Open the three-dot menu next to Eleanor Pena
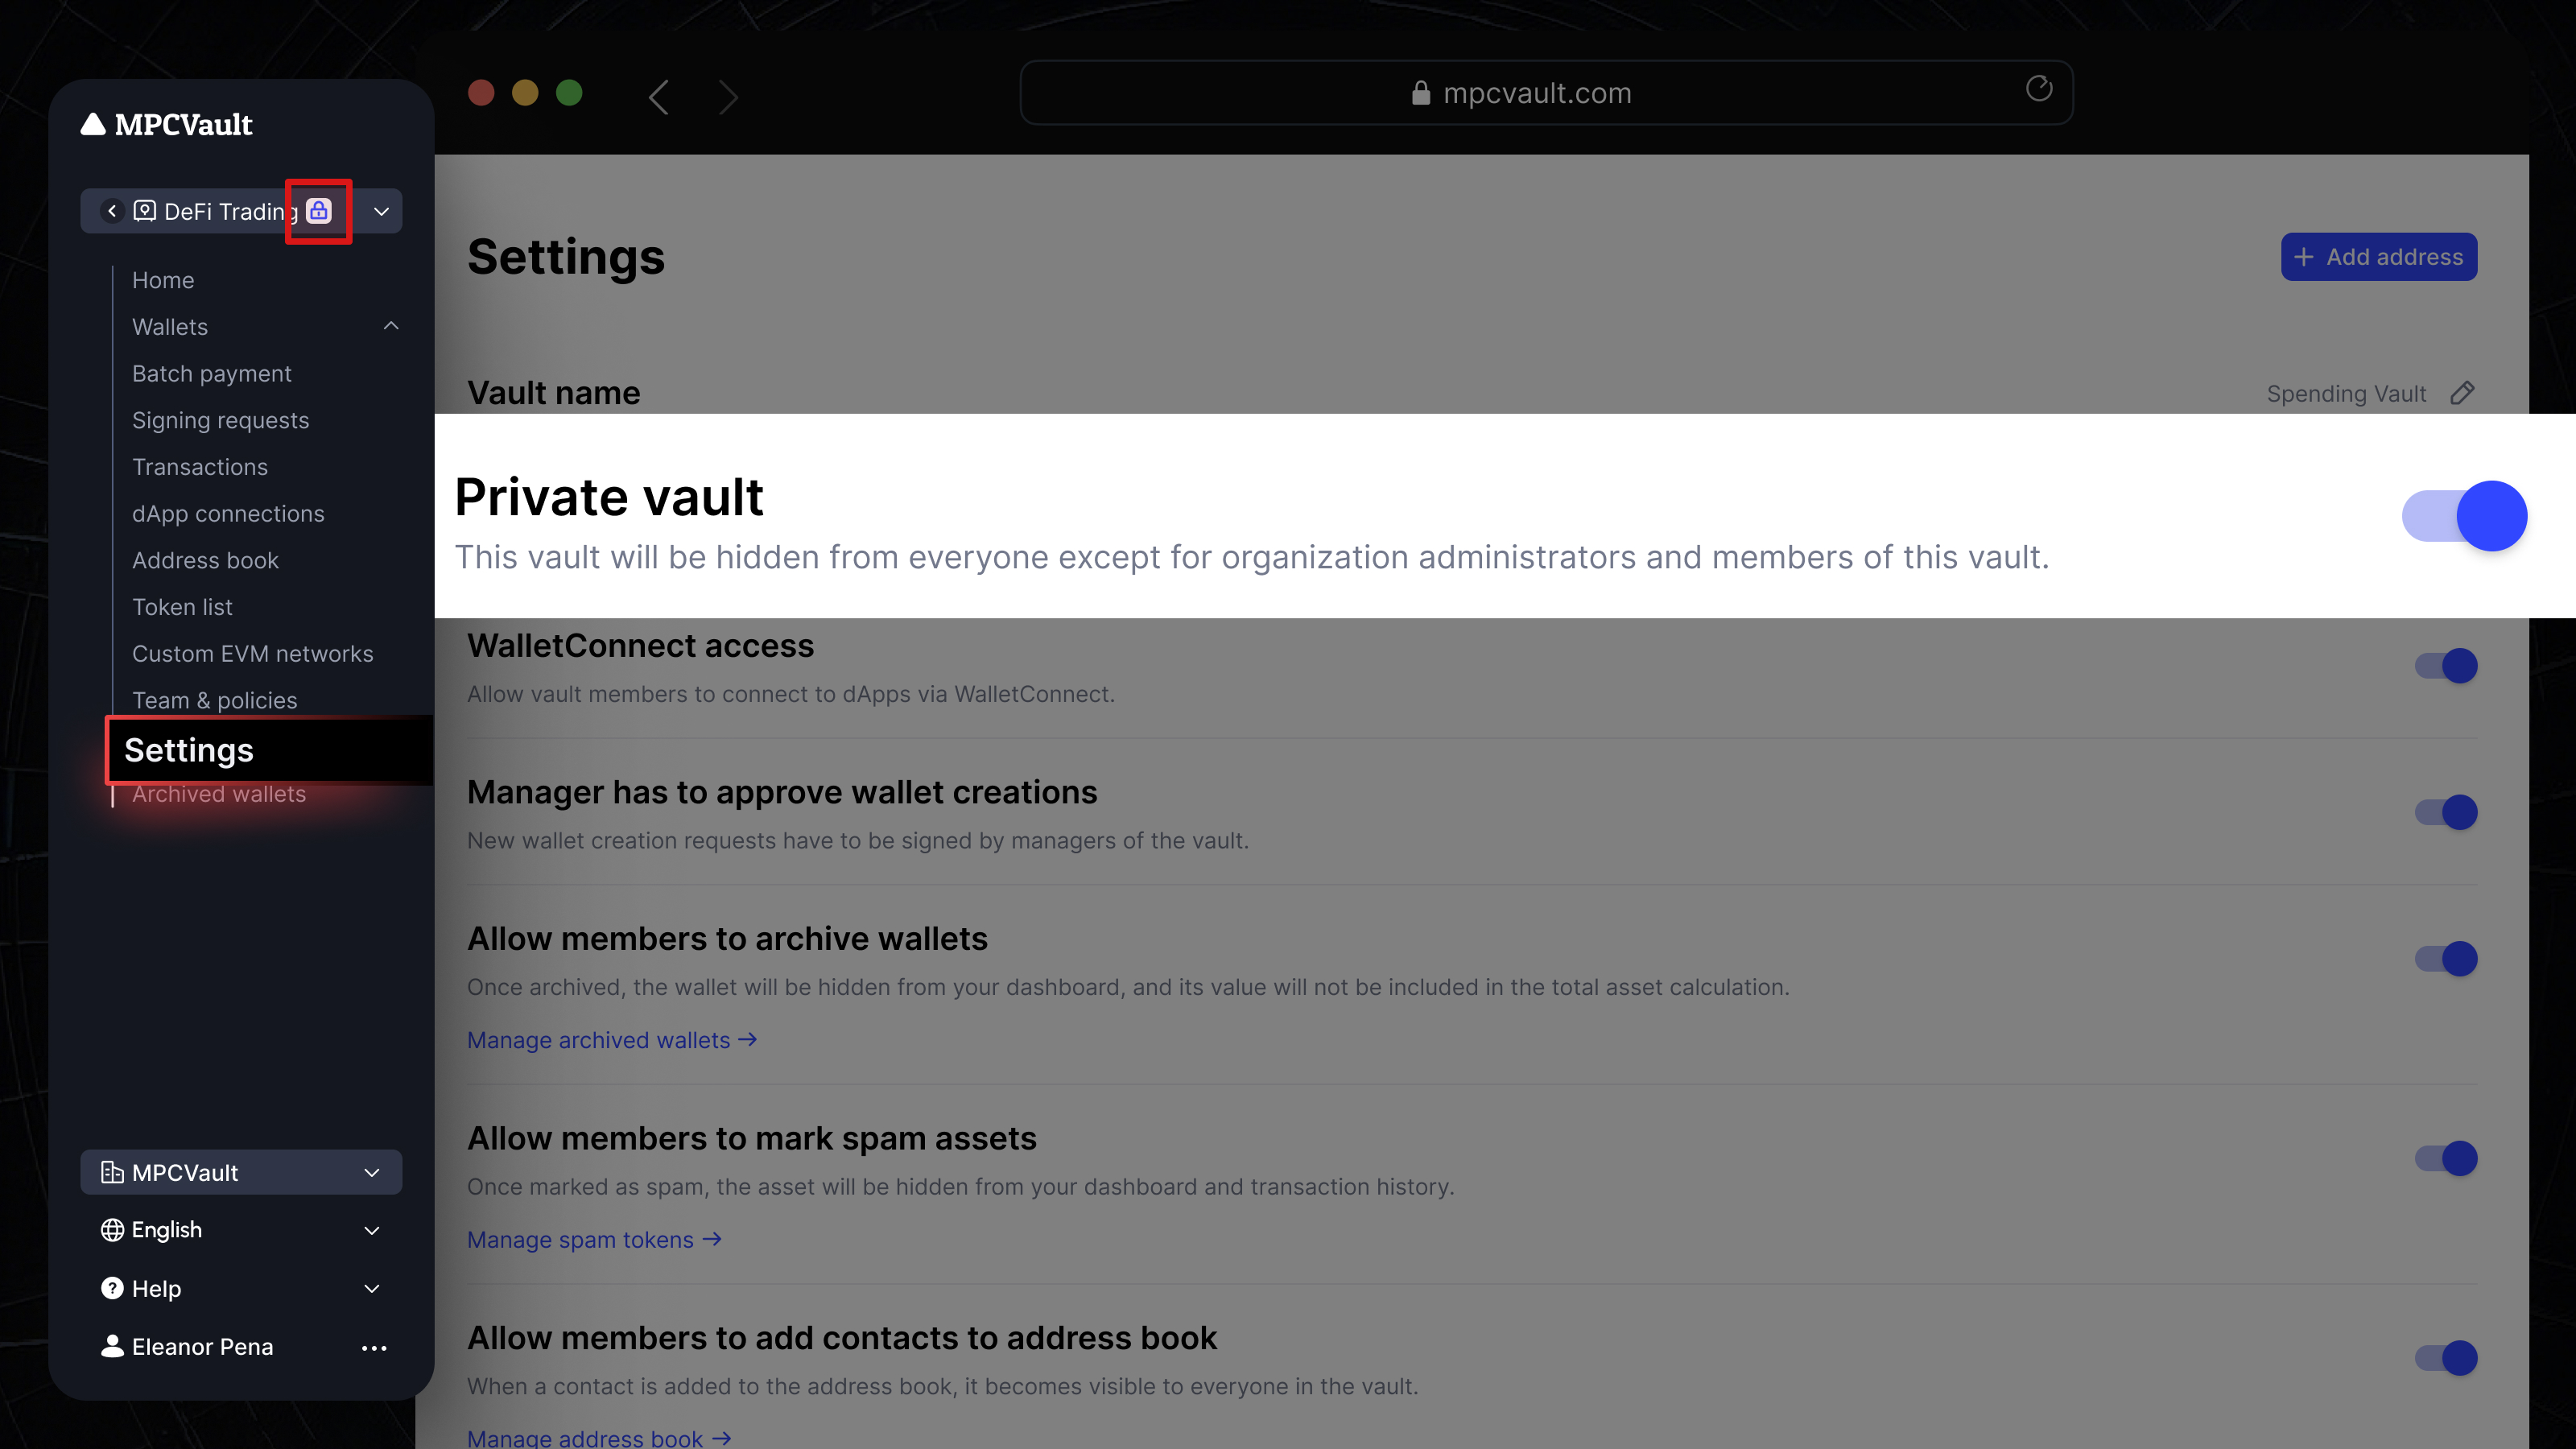Viewport: 2576px width, 1449px height. click(x=374, y=1348)
